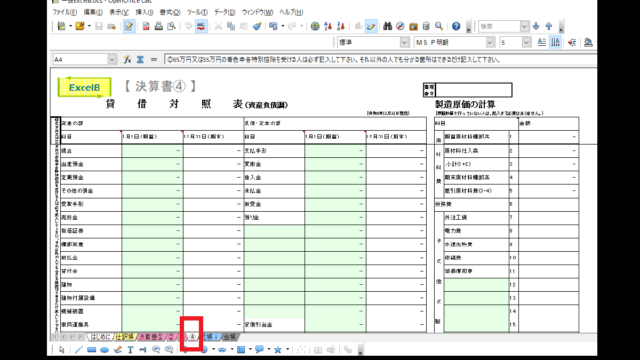Click the yellow ExcelB logo button
This screenshot has width=640, height=360.
tap(84, 87)
